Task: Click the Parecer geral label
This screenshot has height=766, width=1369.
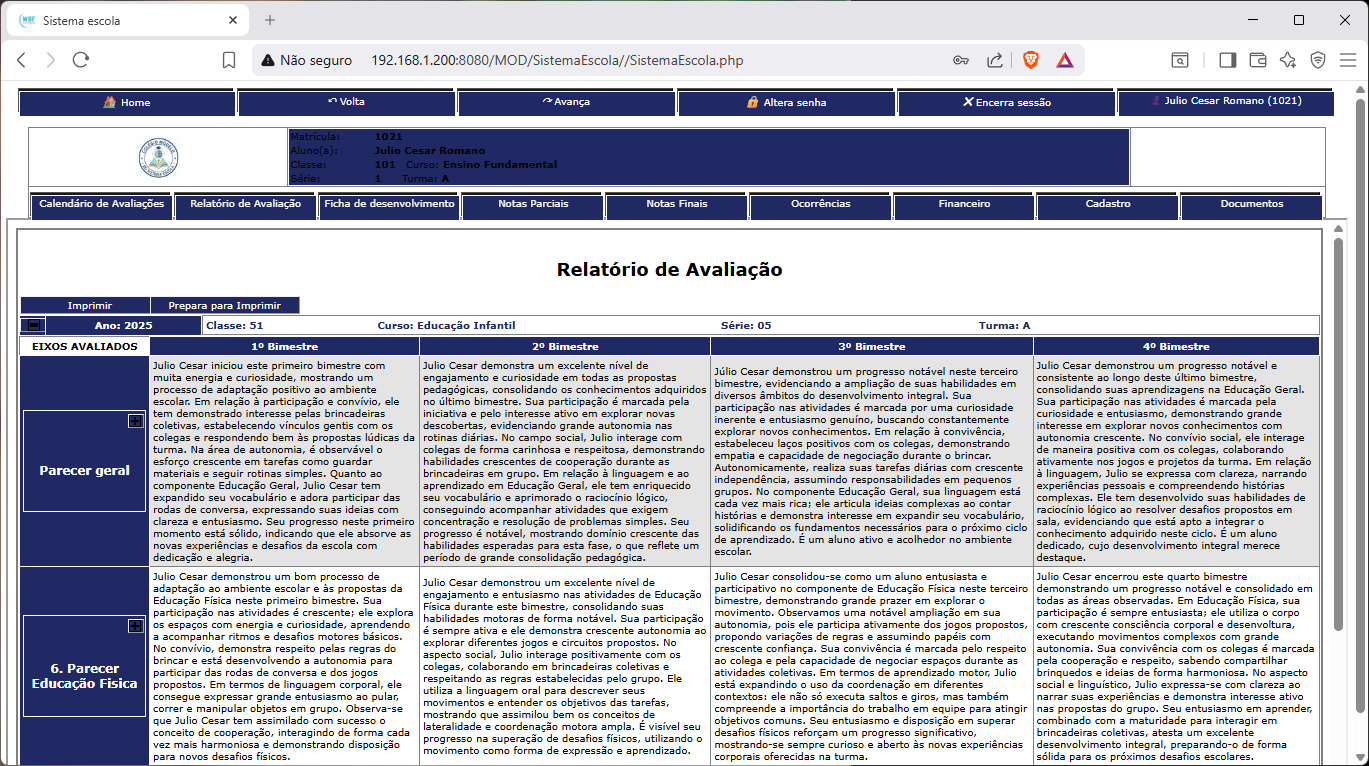Action: coord(85,470)
